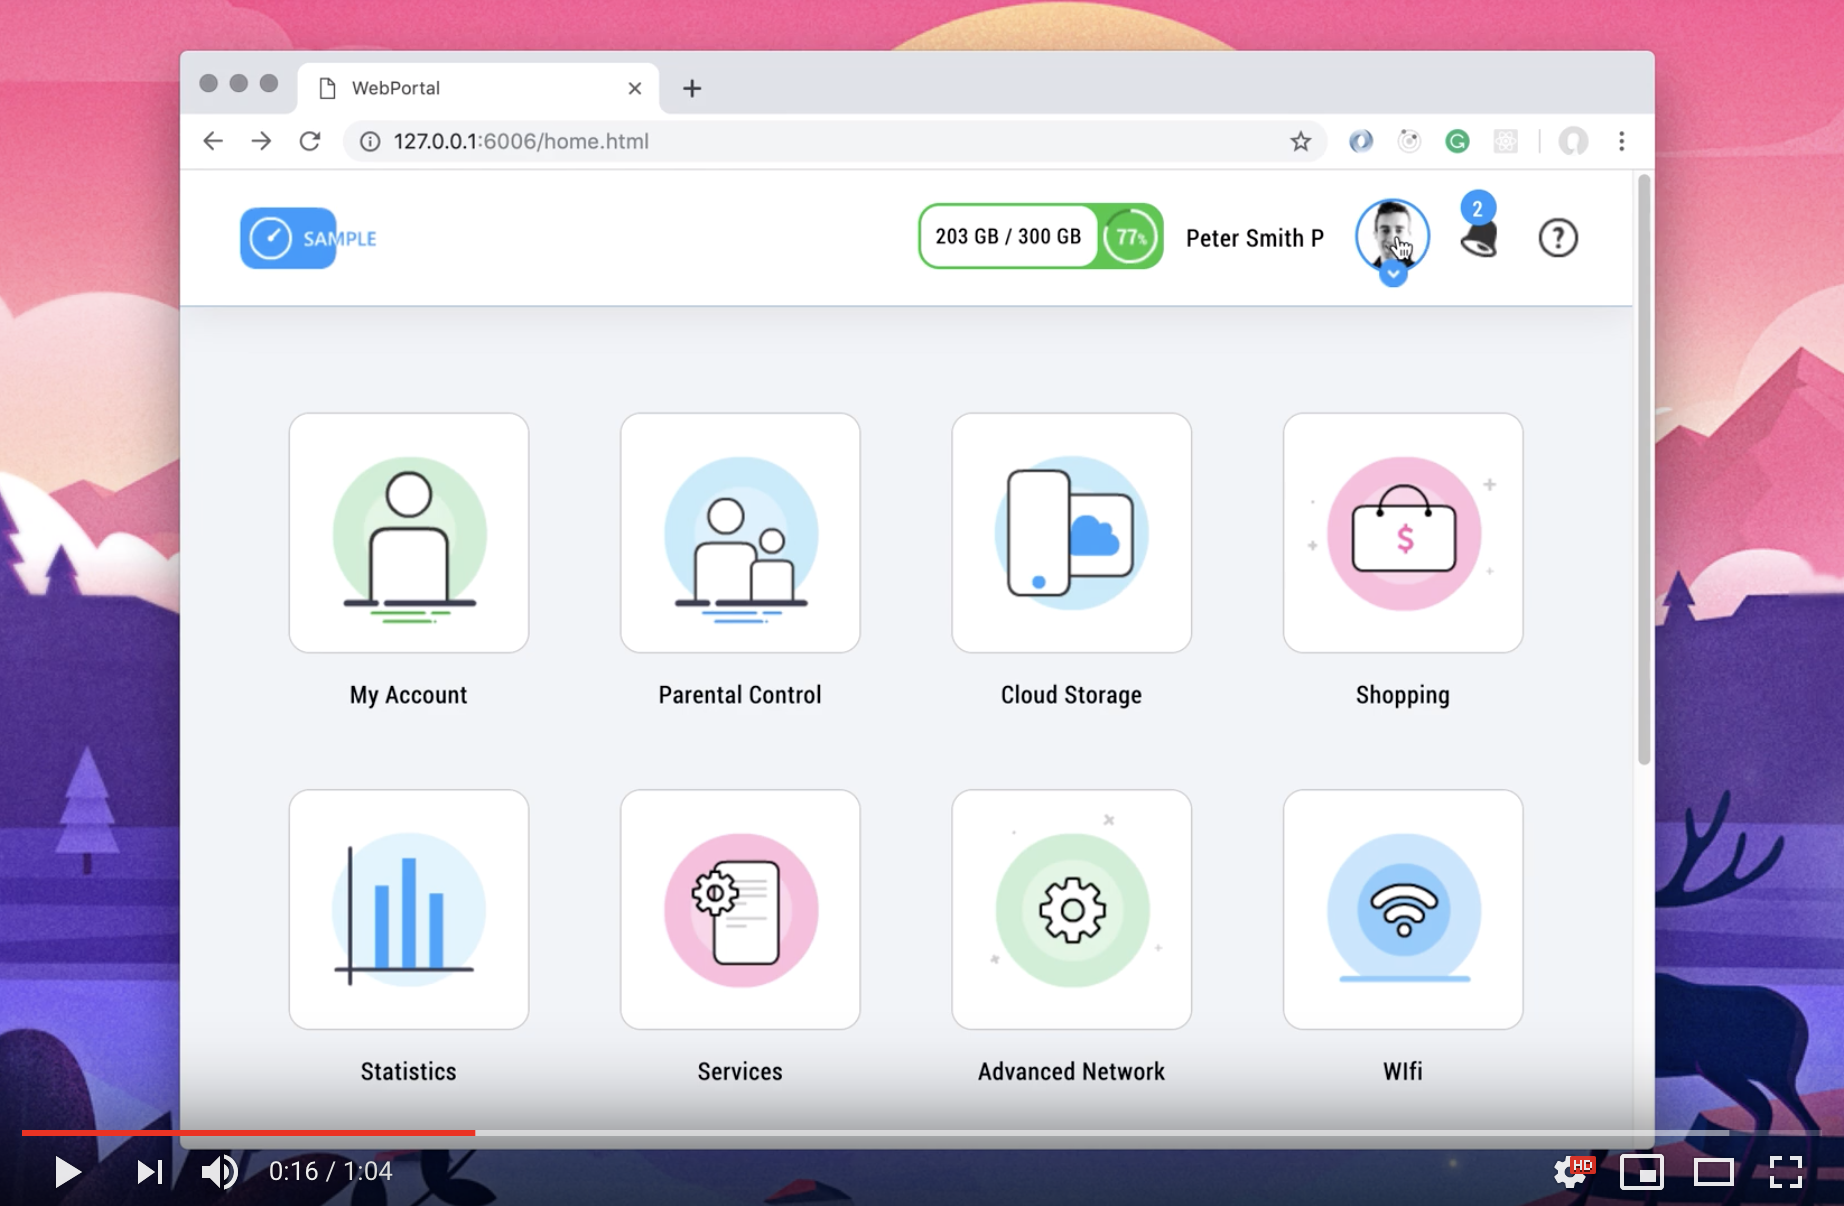Select the WebPortal tab
This screenshot has width=1844, height=1206.
(x=478, y=88)
